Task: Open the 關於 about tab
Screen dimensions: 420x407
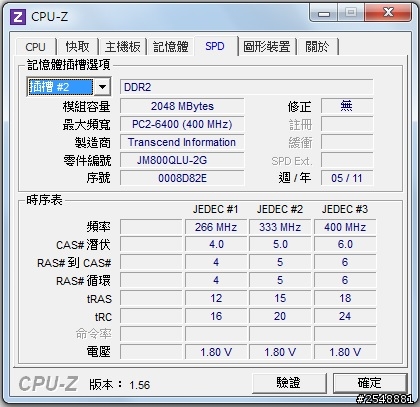Action: [317, 47]
